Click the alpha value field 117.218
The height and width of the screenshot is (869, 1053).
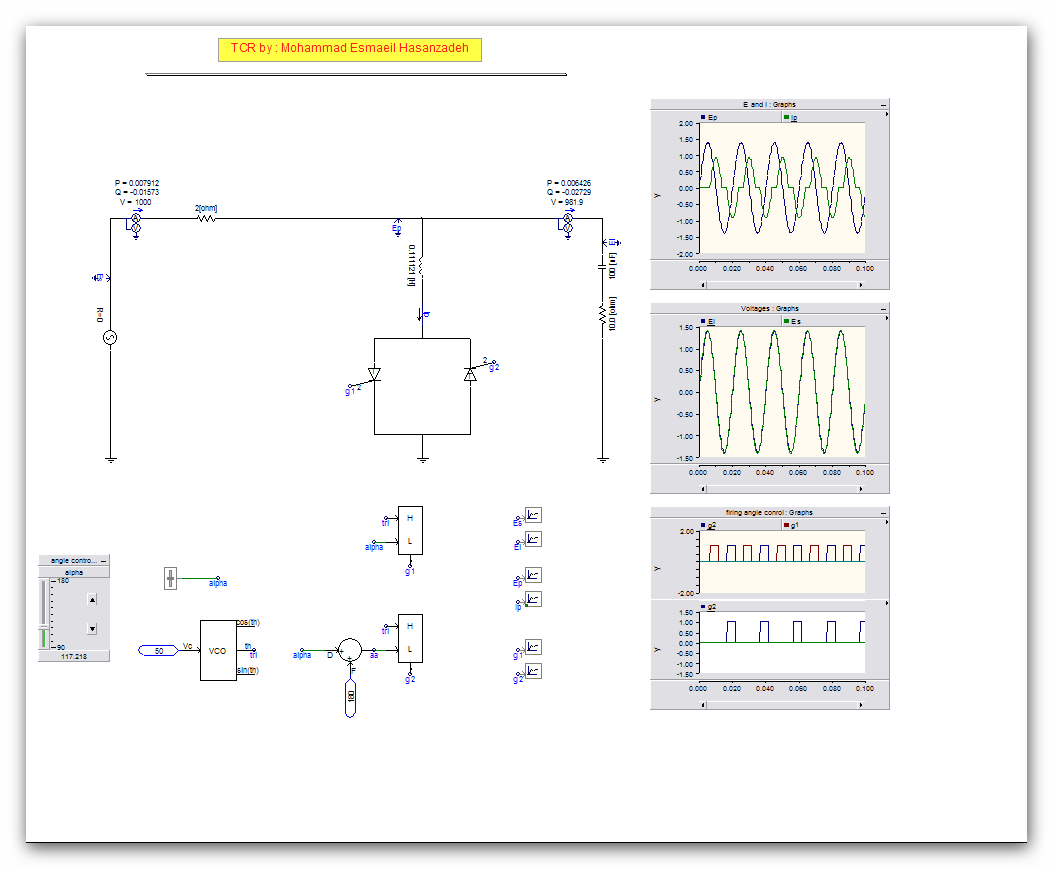[x=74, y=656]
